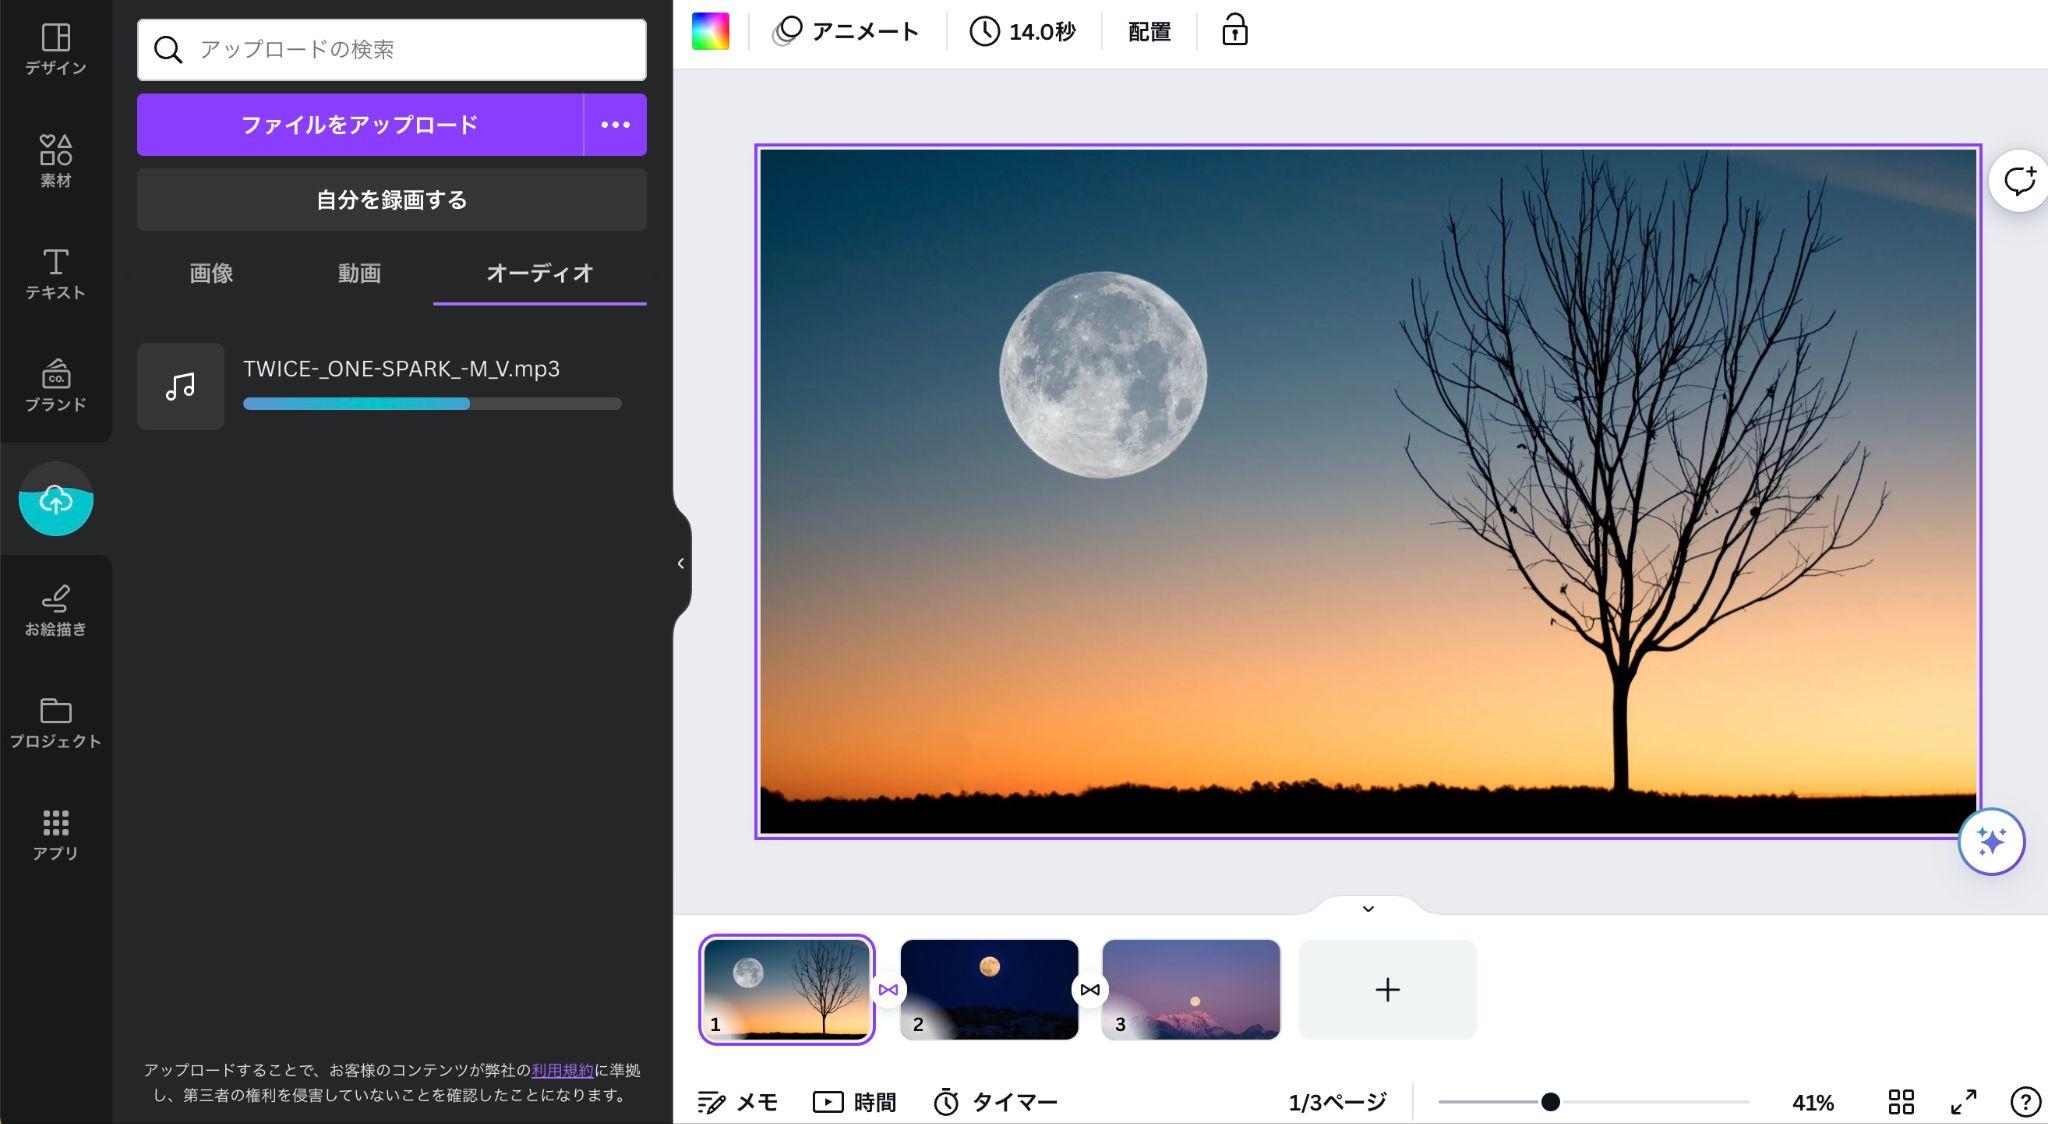2048x1124 pixels.
Task: Open the ブランド brand panel
Action: [56, 385]
